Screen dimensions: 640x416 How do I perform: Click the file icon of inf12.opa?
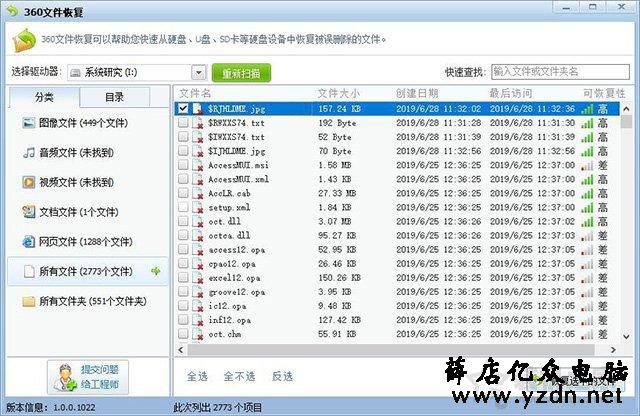(198, 320)
